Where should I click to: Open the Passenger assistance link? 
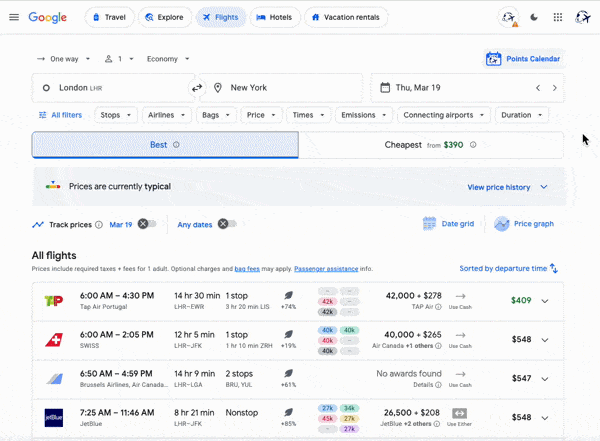pos(326,269)
